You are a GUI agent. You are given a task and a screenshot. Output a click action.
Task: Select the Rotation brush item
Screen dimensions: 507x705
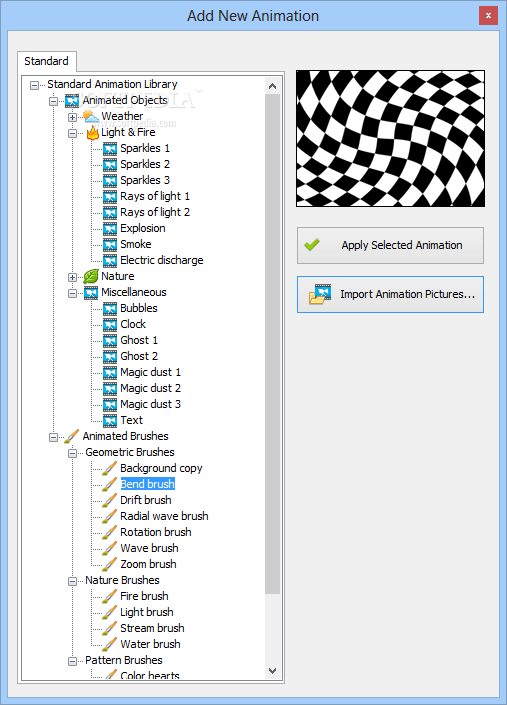156,532
